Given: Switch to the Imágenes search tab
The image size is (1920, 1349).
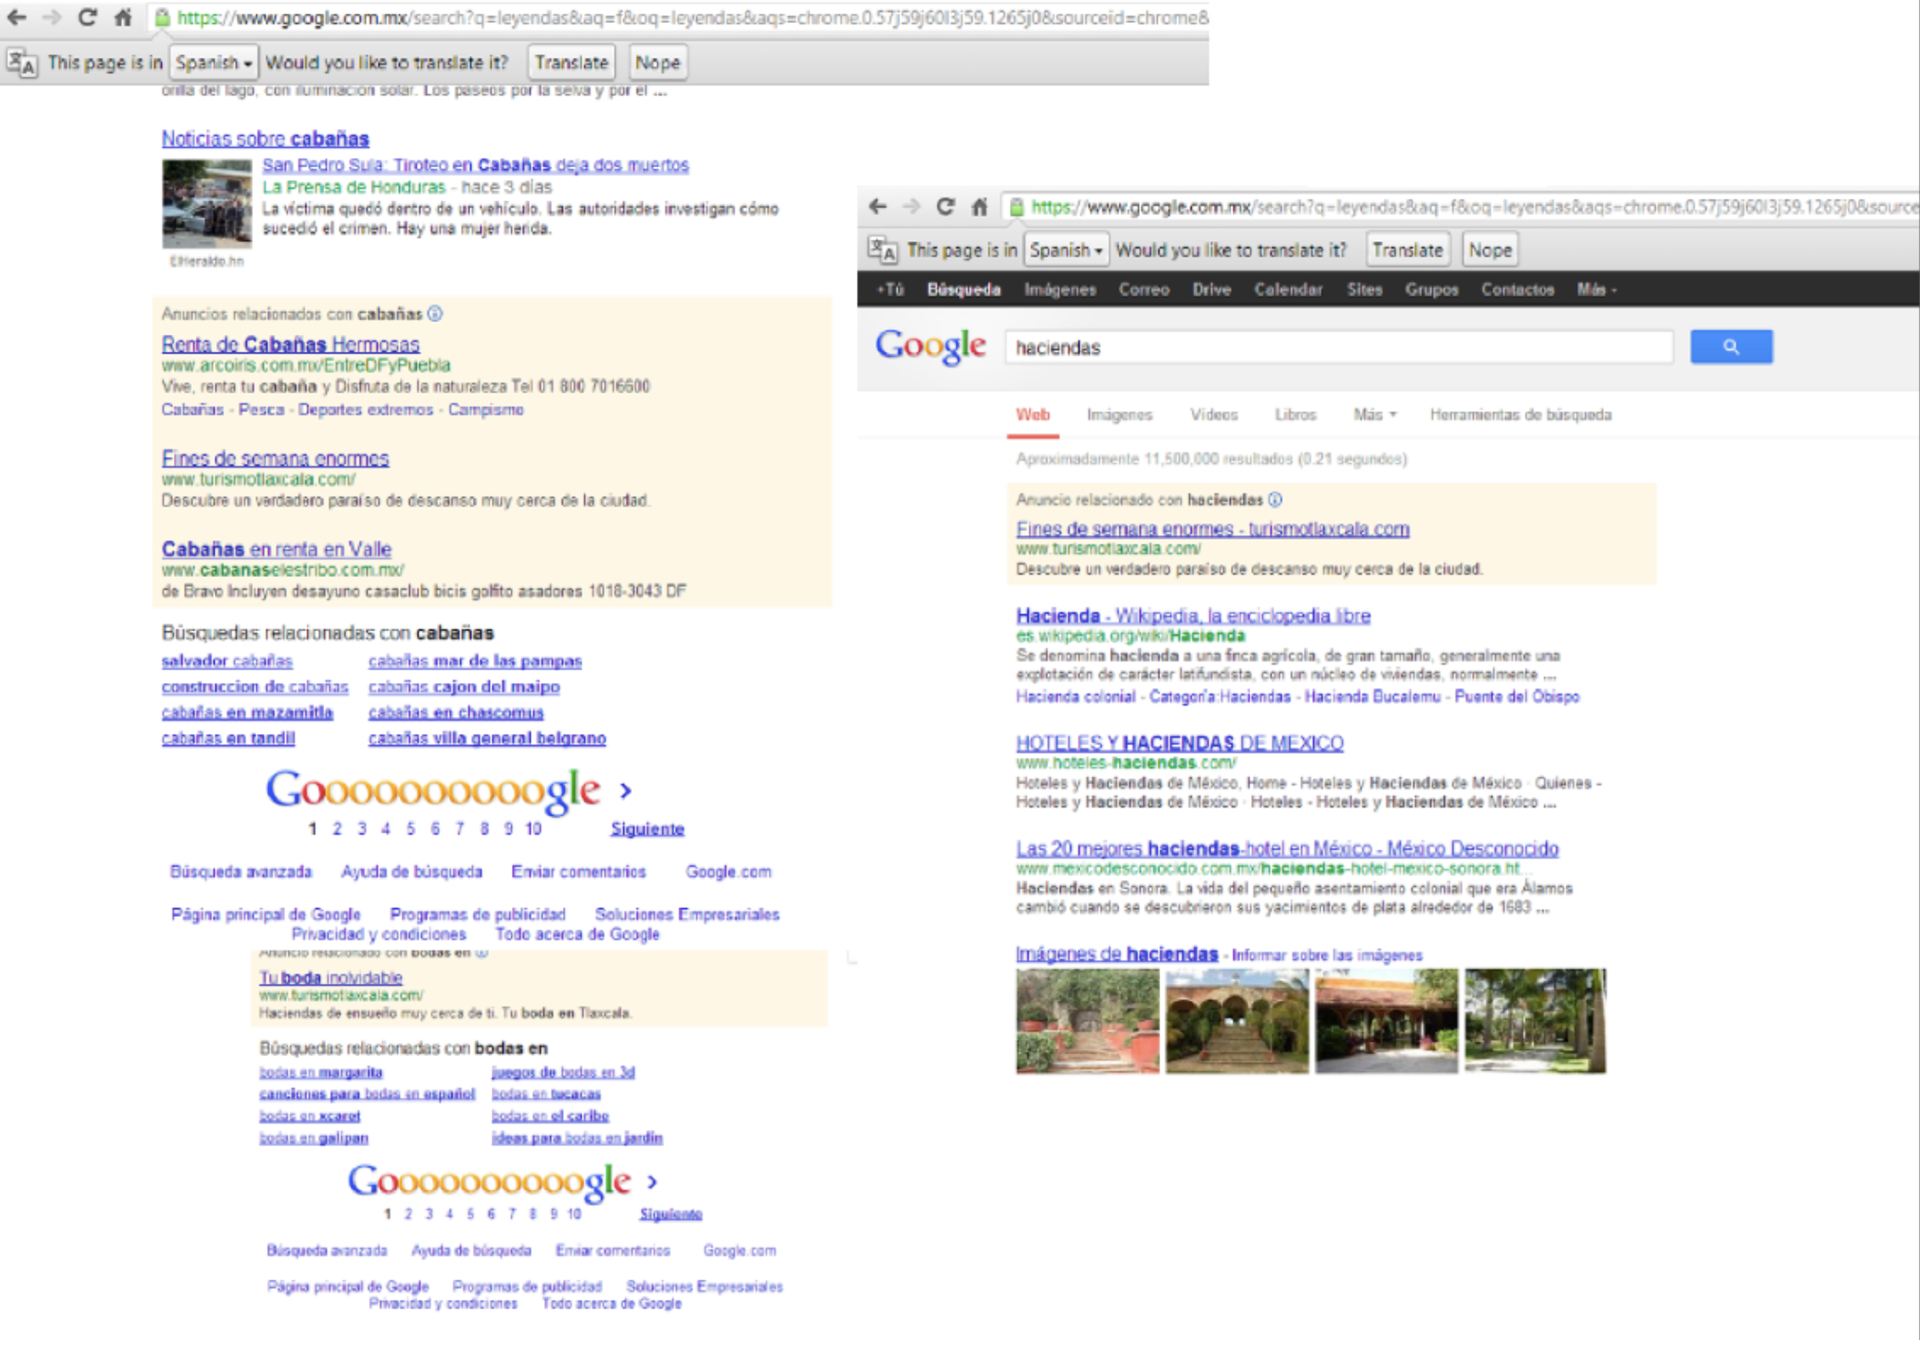Looking at the screenshot, I should point(1119,414).
